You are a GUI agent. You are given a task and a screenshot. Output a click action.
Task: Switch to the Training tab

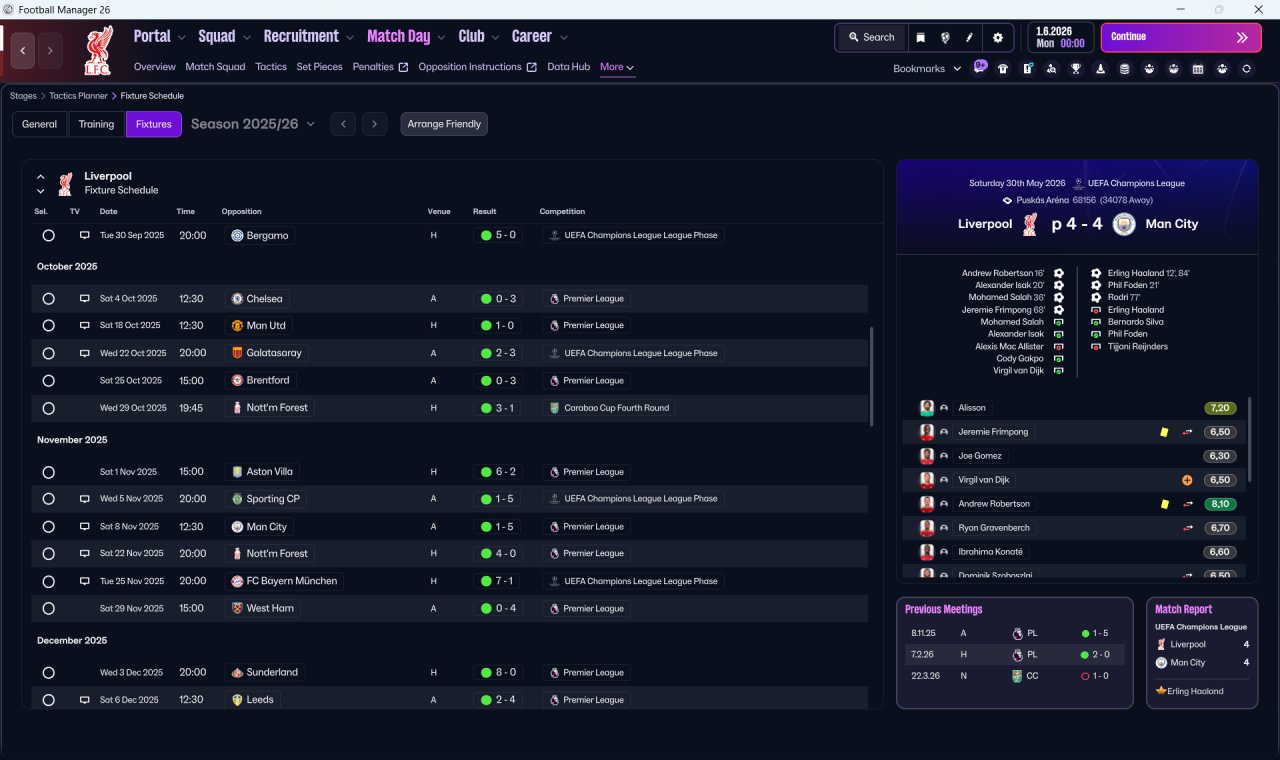click(97, 124)
